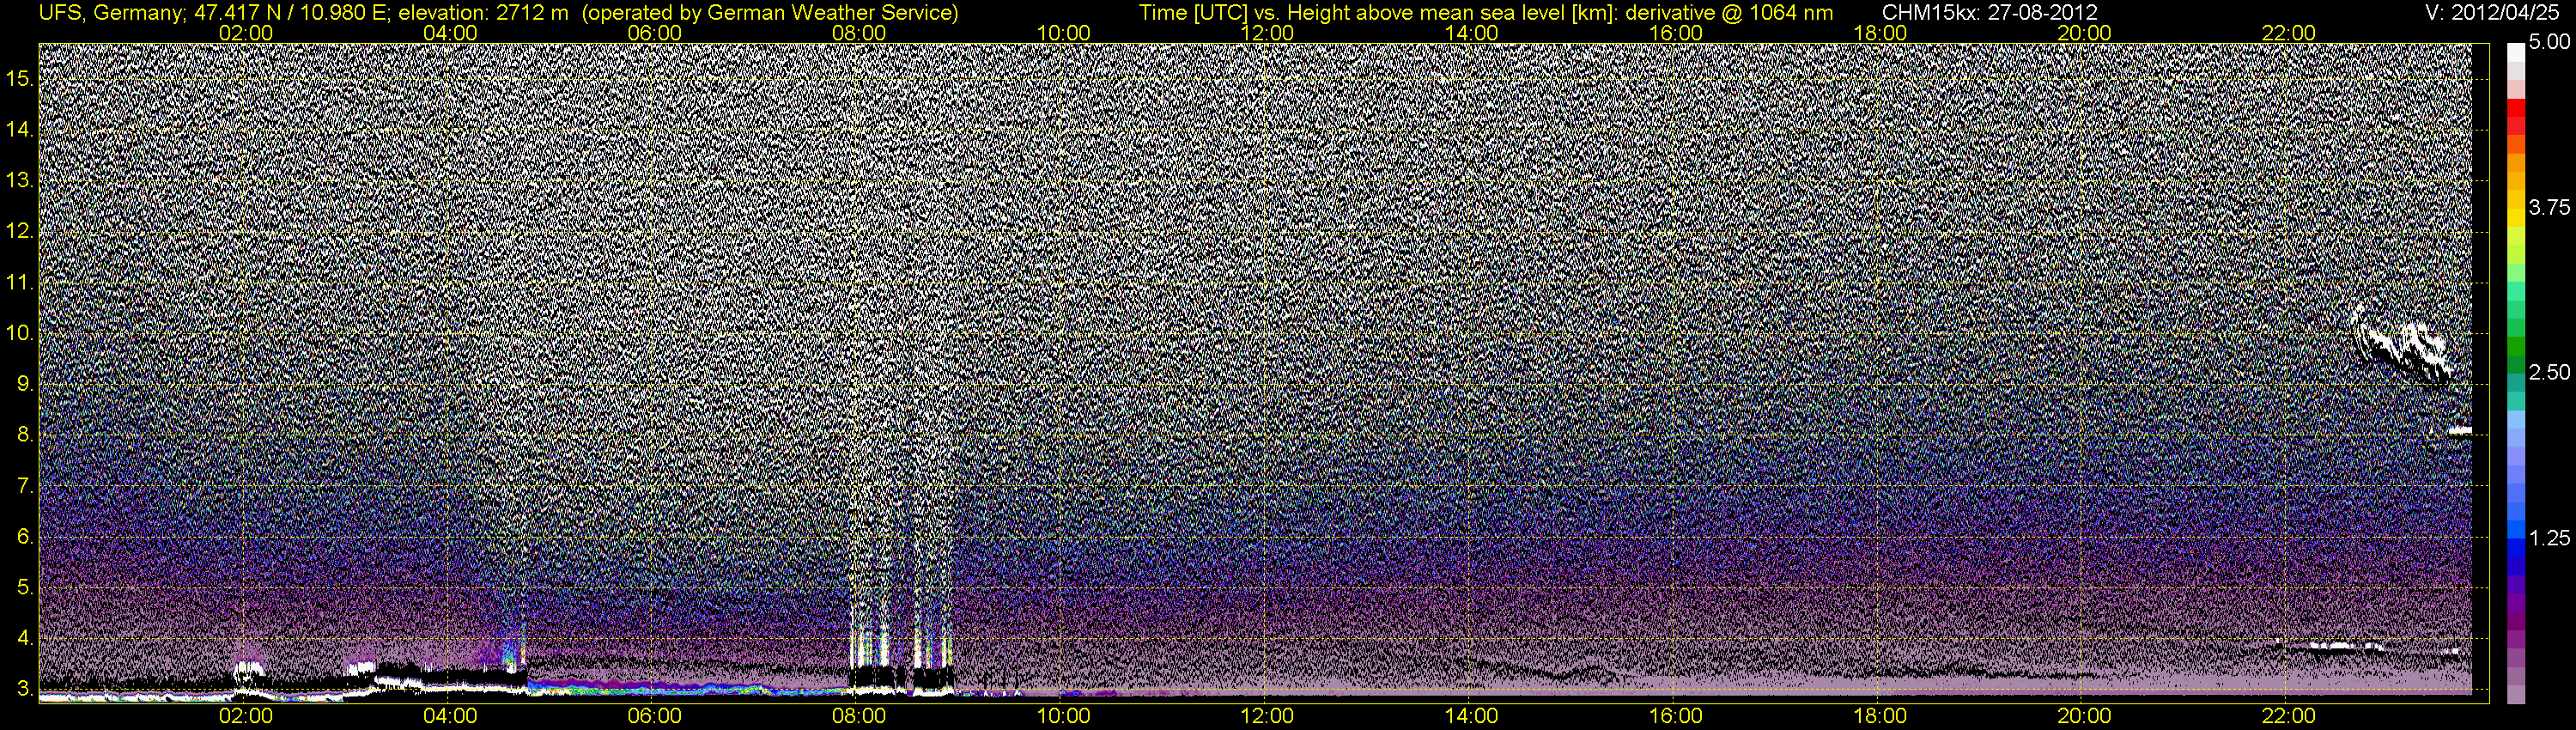Click the '15.' height axis label
2576x730 pixels.
point(20,78)
